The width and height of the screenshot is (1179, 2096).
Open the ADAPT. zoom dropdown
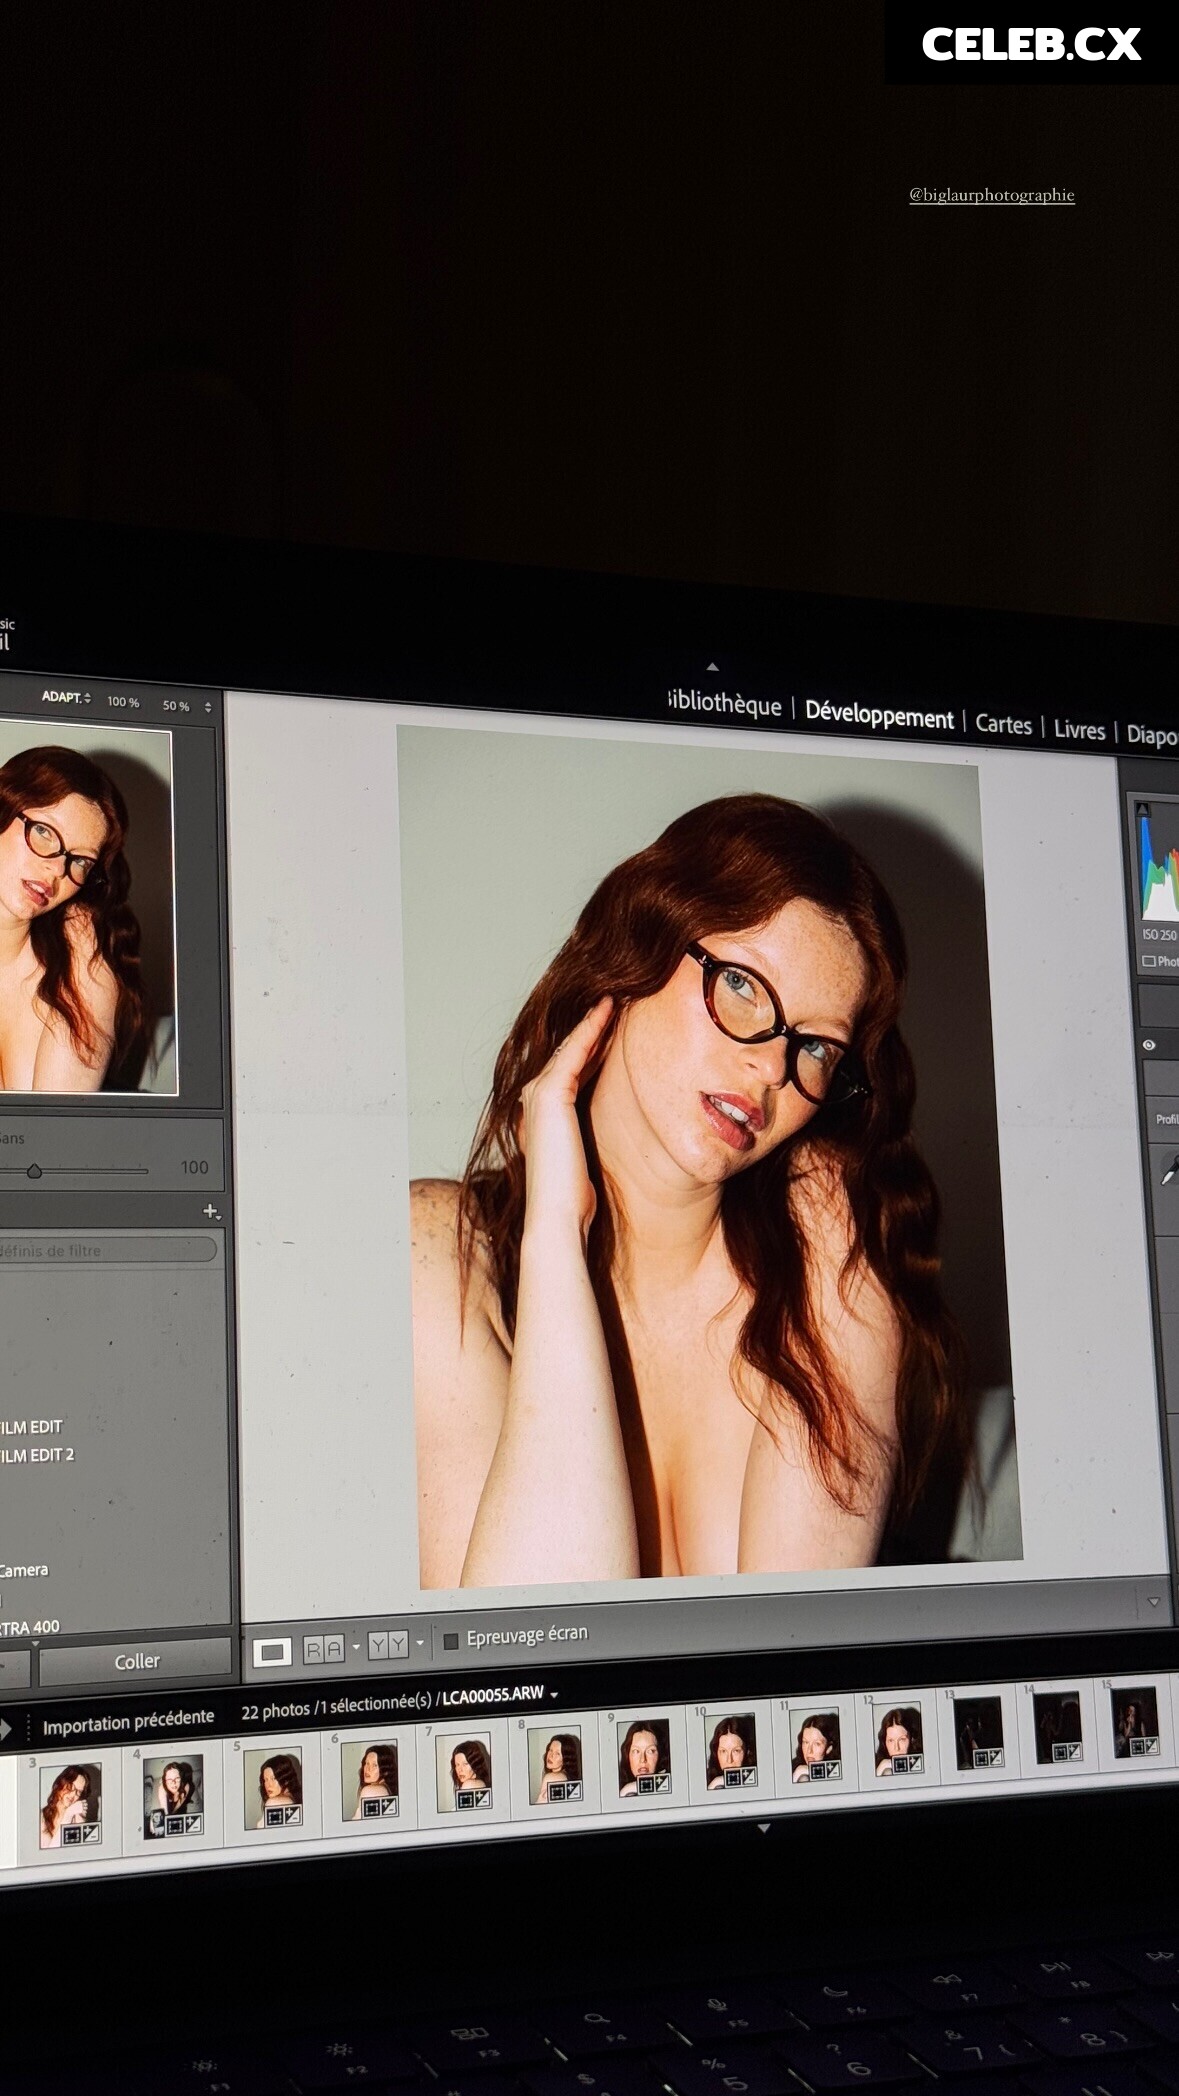pos(66,697)
